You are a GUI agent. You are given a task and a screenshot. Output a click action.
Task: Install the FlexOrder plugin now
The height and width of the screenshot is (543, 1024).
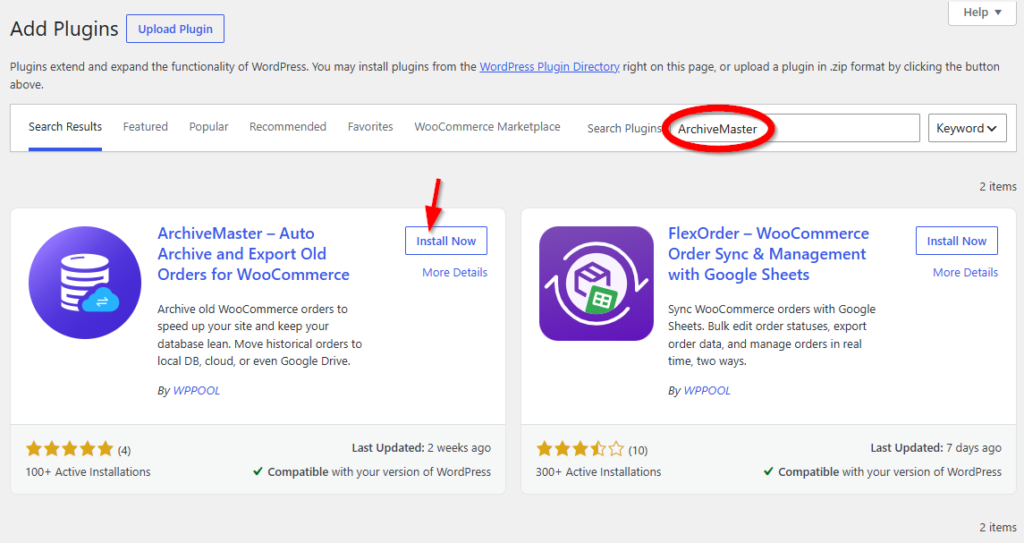[957, 240]
